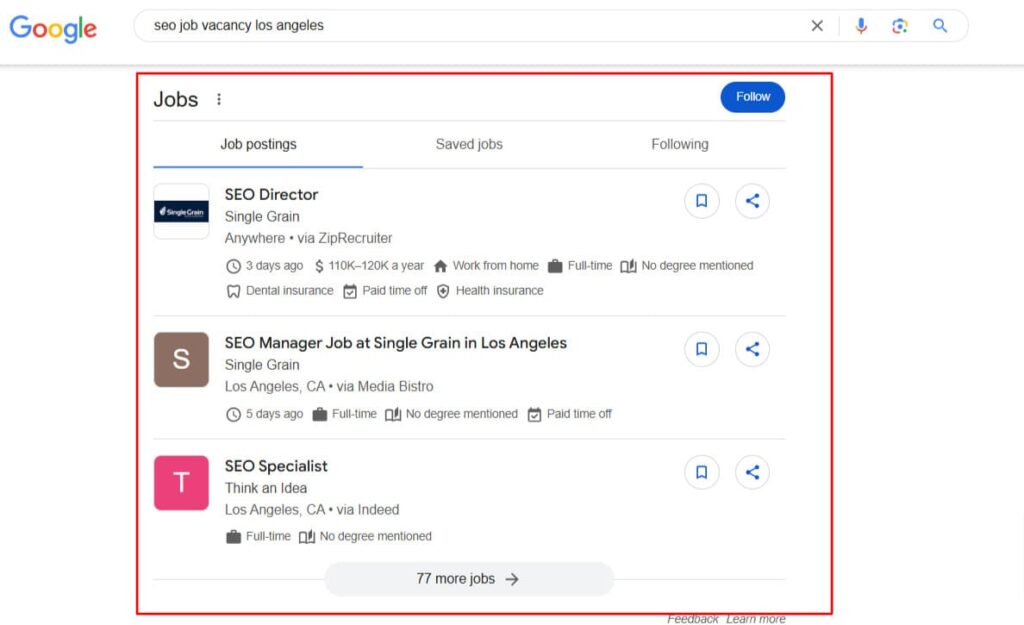Switch to Following tab
Viewport: 1024px width, 625px height.
pyautogui.click(x=679, y=144)
